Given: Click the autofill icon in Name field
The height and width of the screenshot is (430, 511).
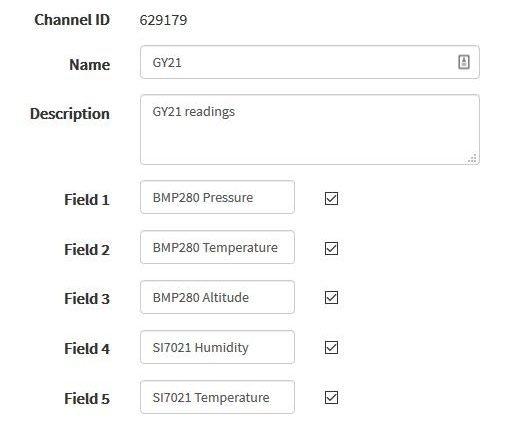Looking at the screenshot, I should coord(464,62).
